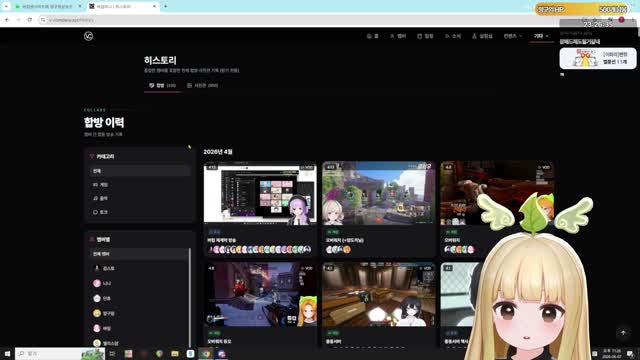Screen dimensions: 640x360
Task: Open the purple app icon right of Chrome on the taskbar
Action: click(x=221, y=353)
